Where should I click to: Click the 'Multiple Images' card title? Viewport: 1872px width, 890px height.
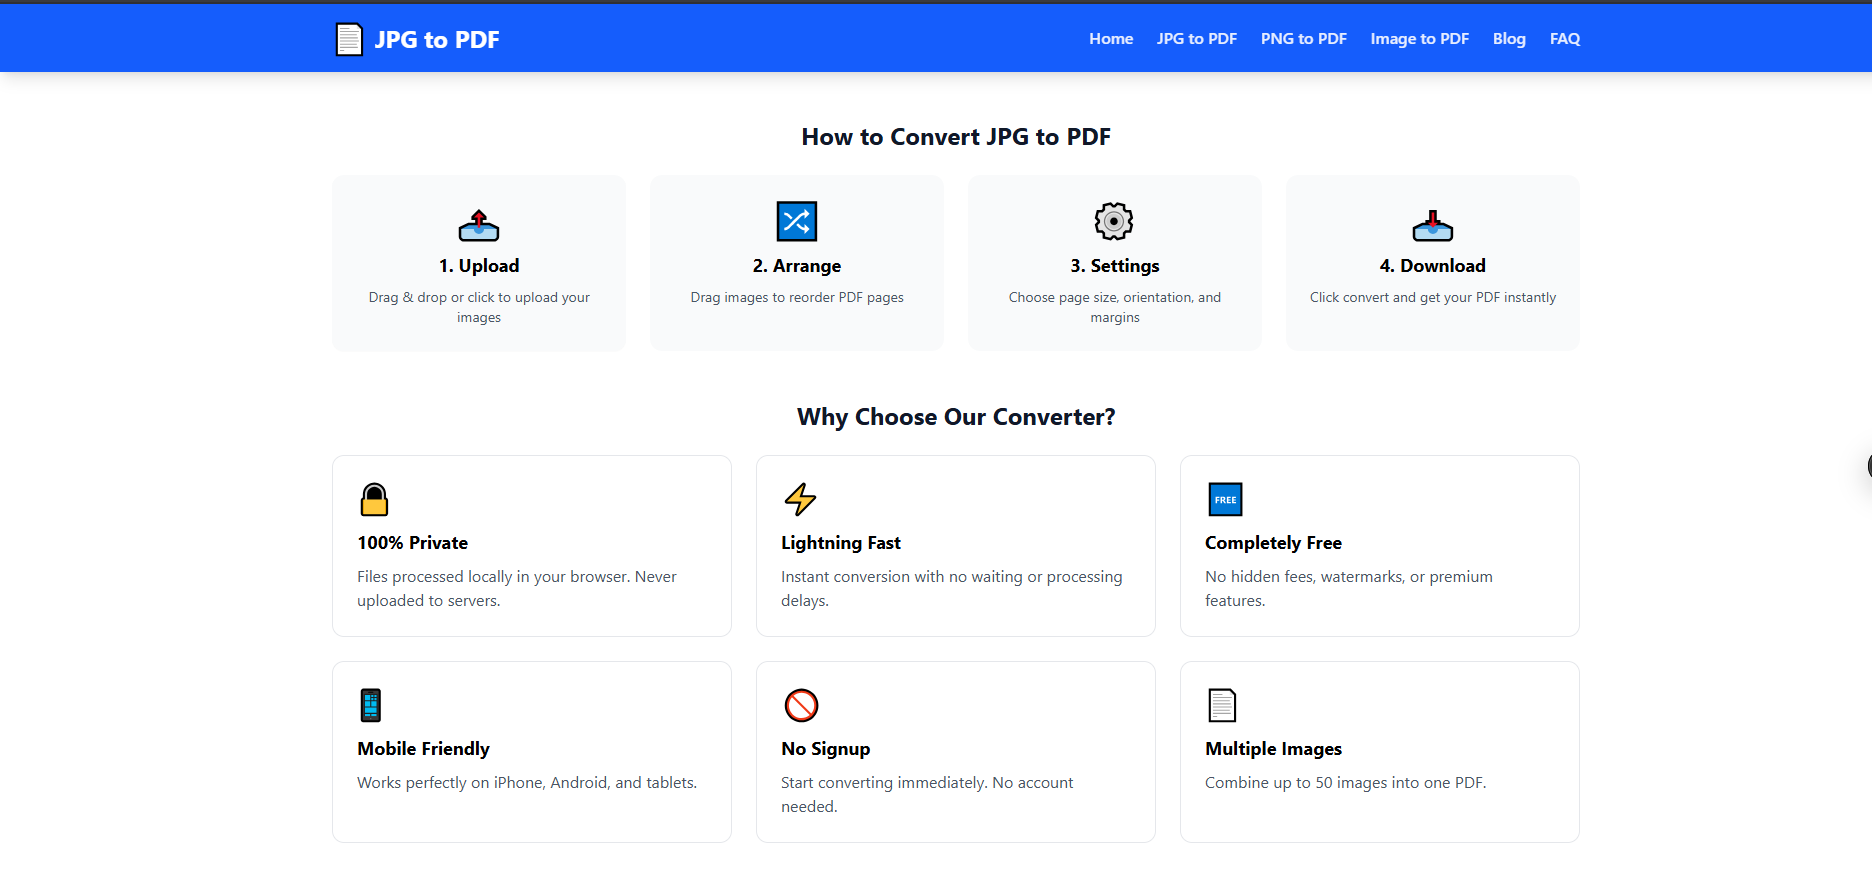point(1273,749)
